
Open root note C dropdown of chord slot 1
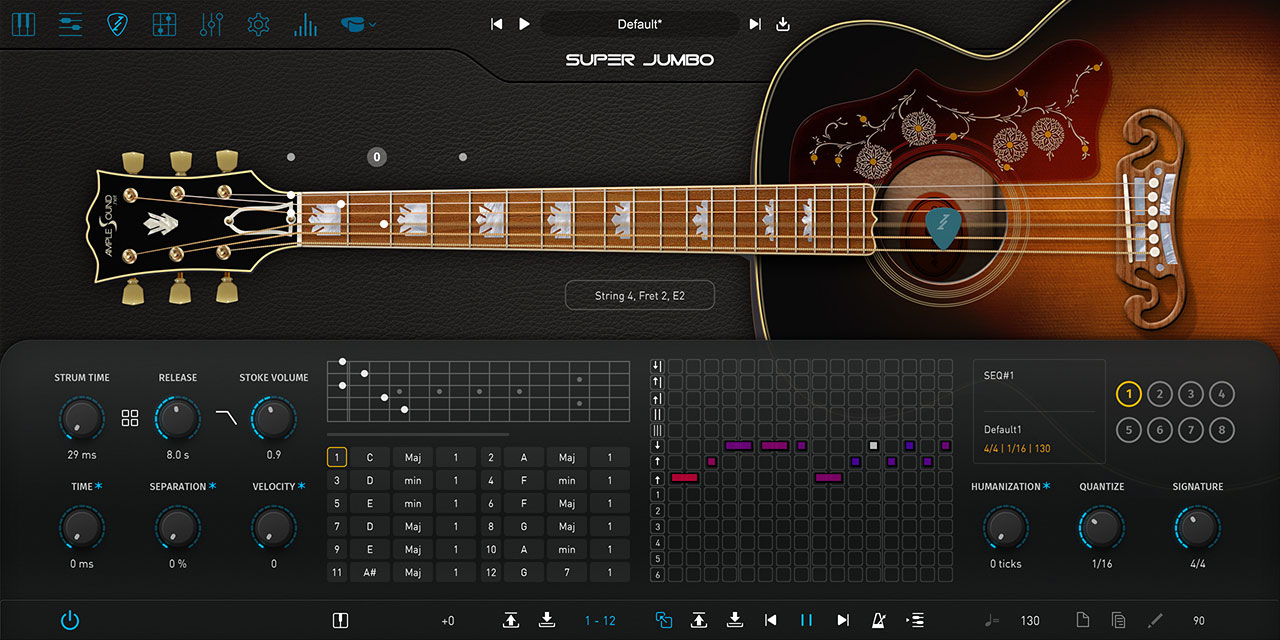[370, 457]
